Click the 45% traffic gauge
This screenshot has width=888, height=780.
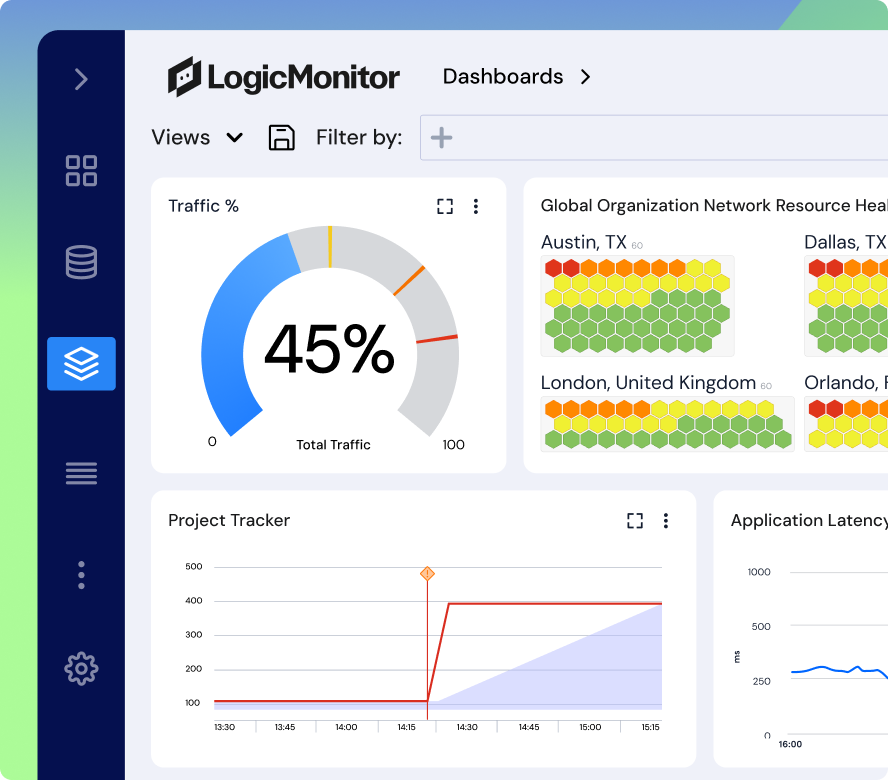[x=329, y=349]
